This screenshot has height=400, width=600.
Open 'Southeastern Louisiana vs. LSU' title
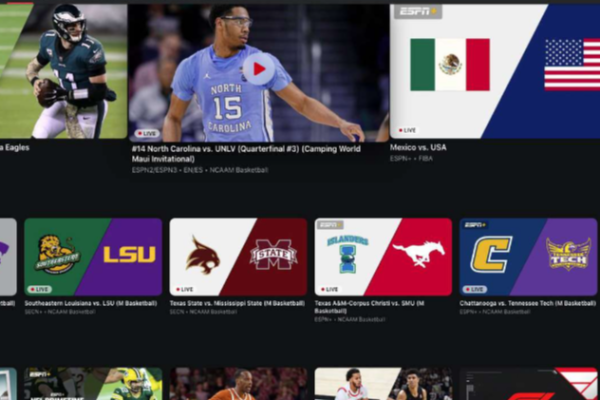point(91,304)
